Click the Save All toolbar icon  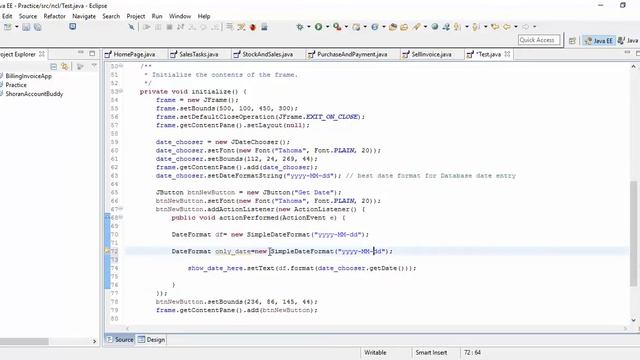click(38, 27)
